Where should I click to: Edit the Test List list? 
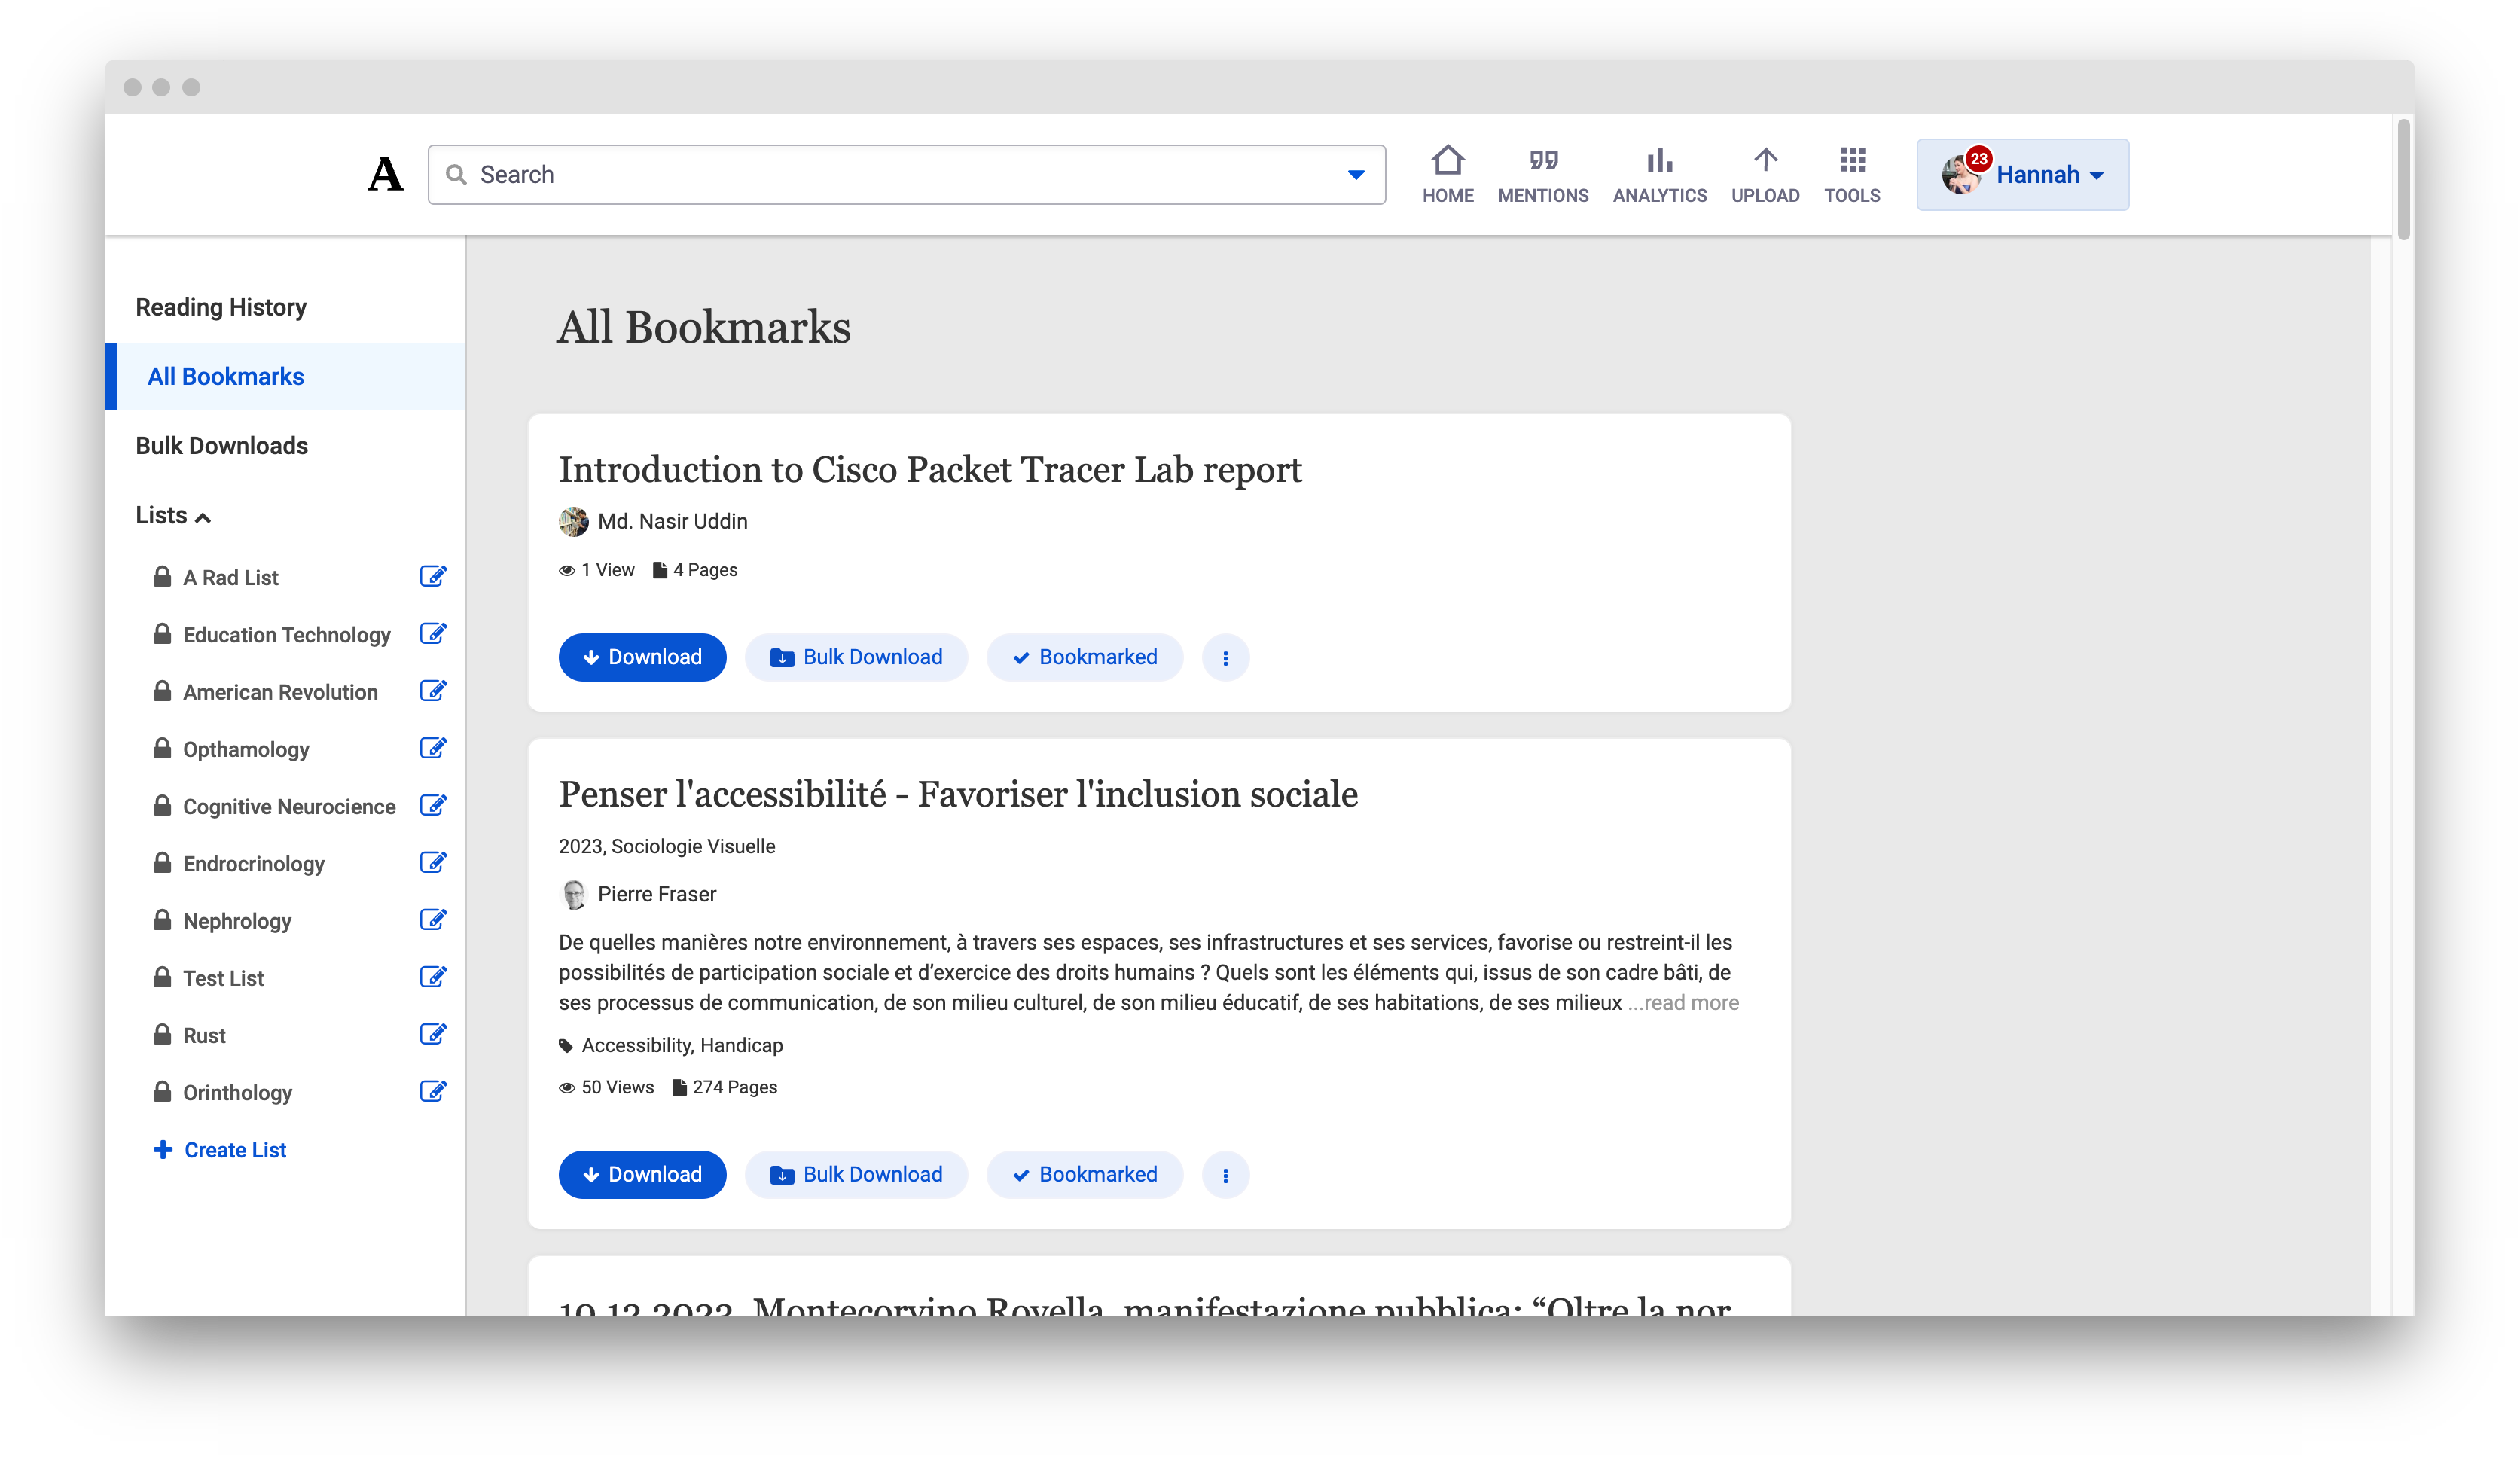point(432,977)
